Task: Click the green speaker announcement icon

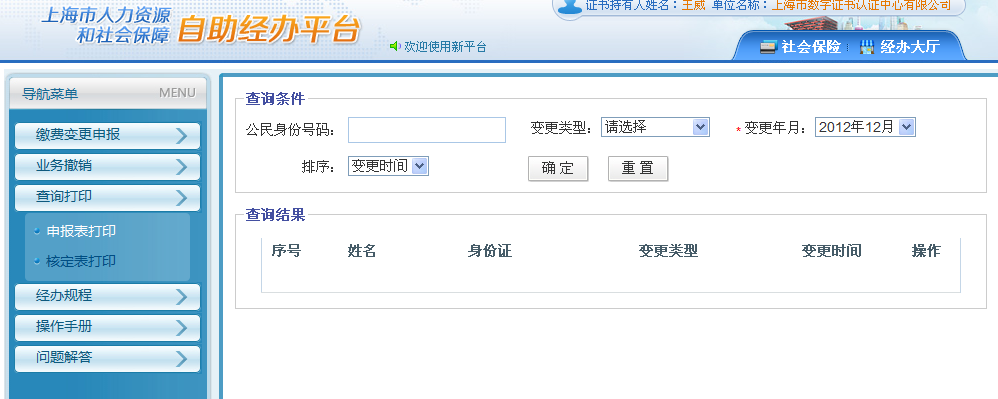Action: pyautogui.click(x=395, y=46)
